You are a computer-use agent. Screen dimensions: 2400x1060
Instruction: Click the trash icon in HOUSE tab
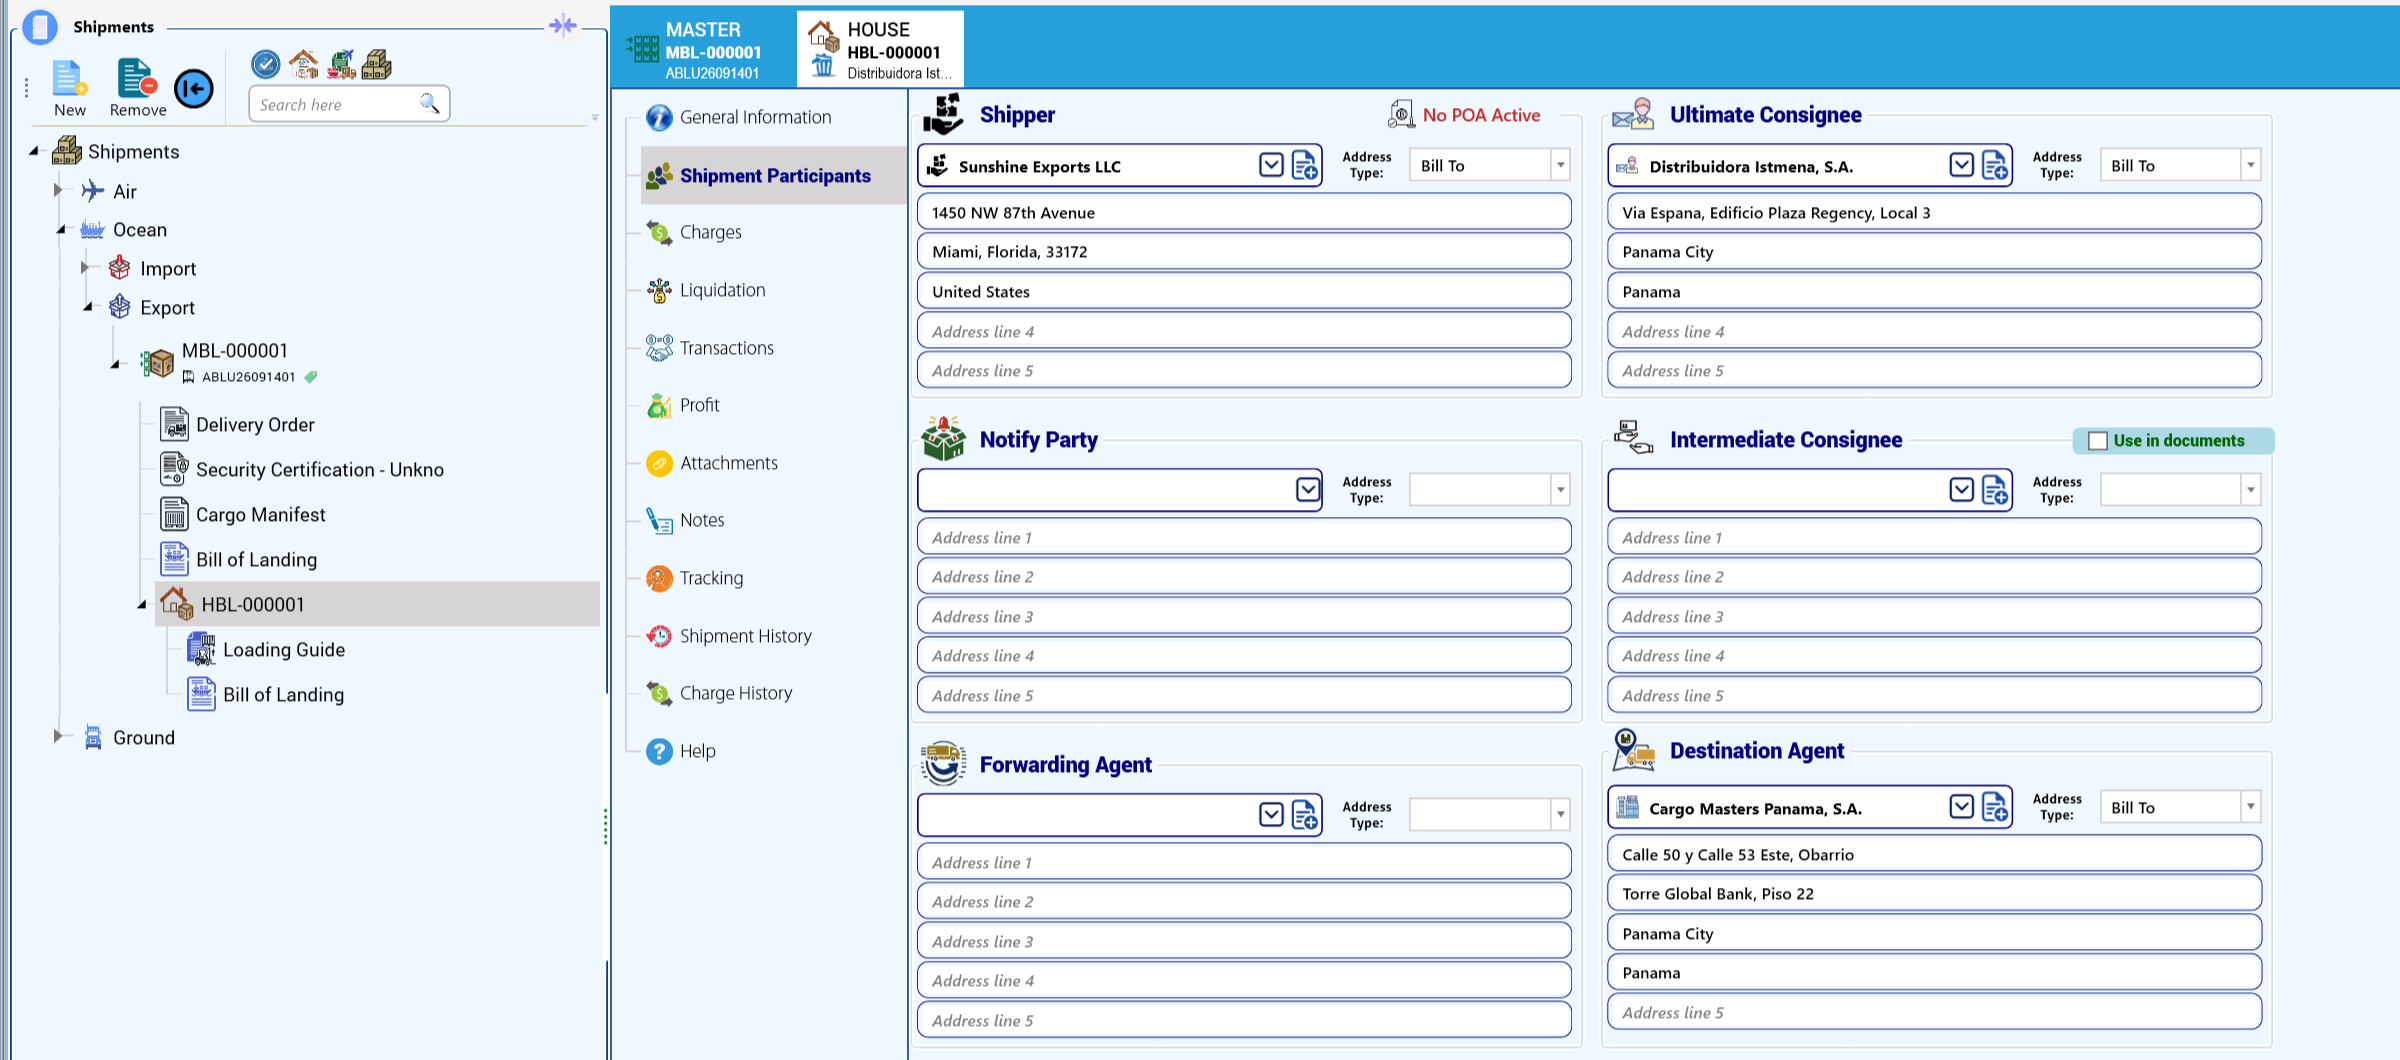(x=823, y=66)
